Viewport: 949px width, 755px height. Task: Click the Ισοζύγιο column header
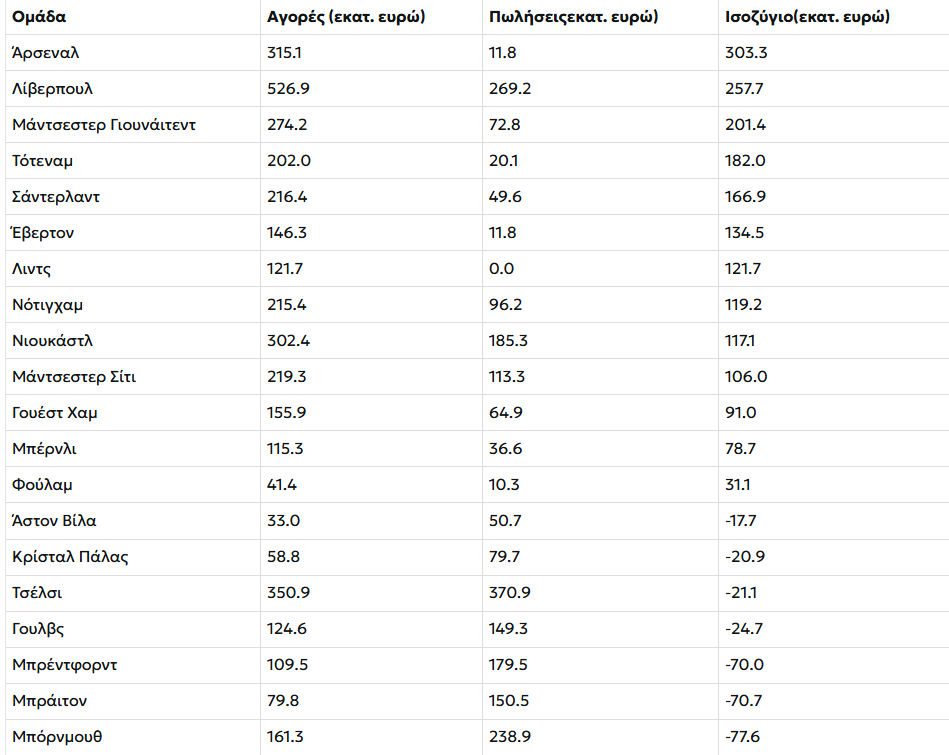pyautogui.click(x=807, y=17)
